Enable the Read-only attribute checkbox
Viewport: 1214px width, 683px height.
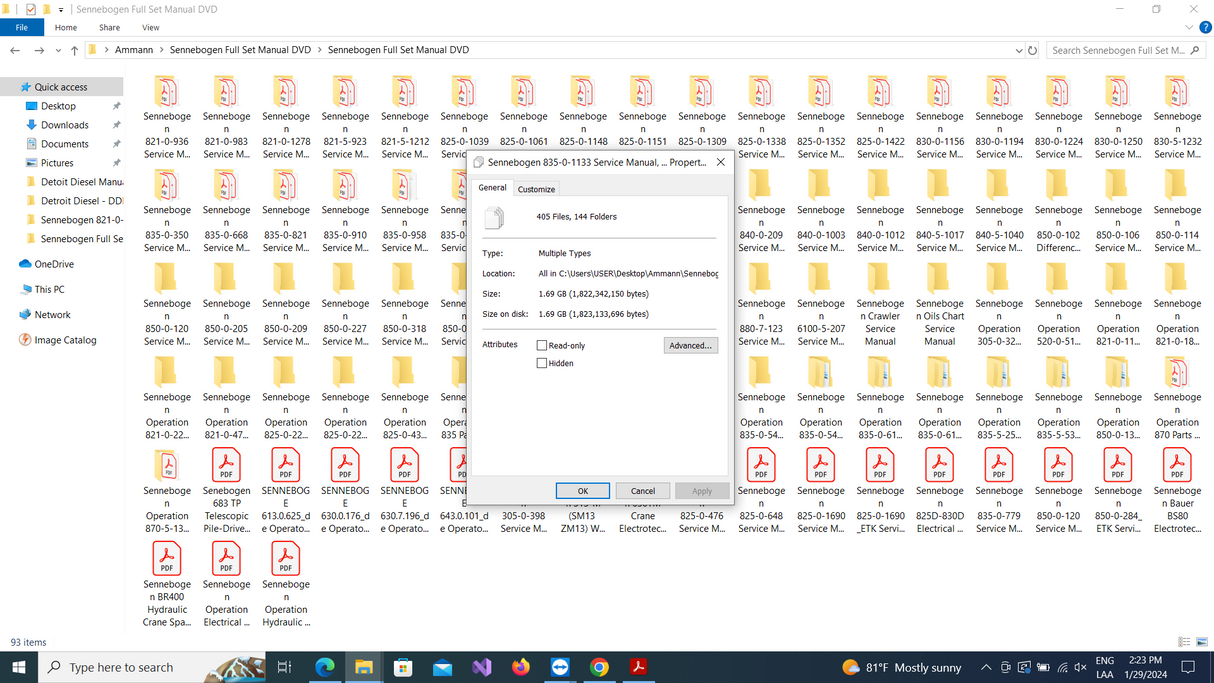[542, 343]
